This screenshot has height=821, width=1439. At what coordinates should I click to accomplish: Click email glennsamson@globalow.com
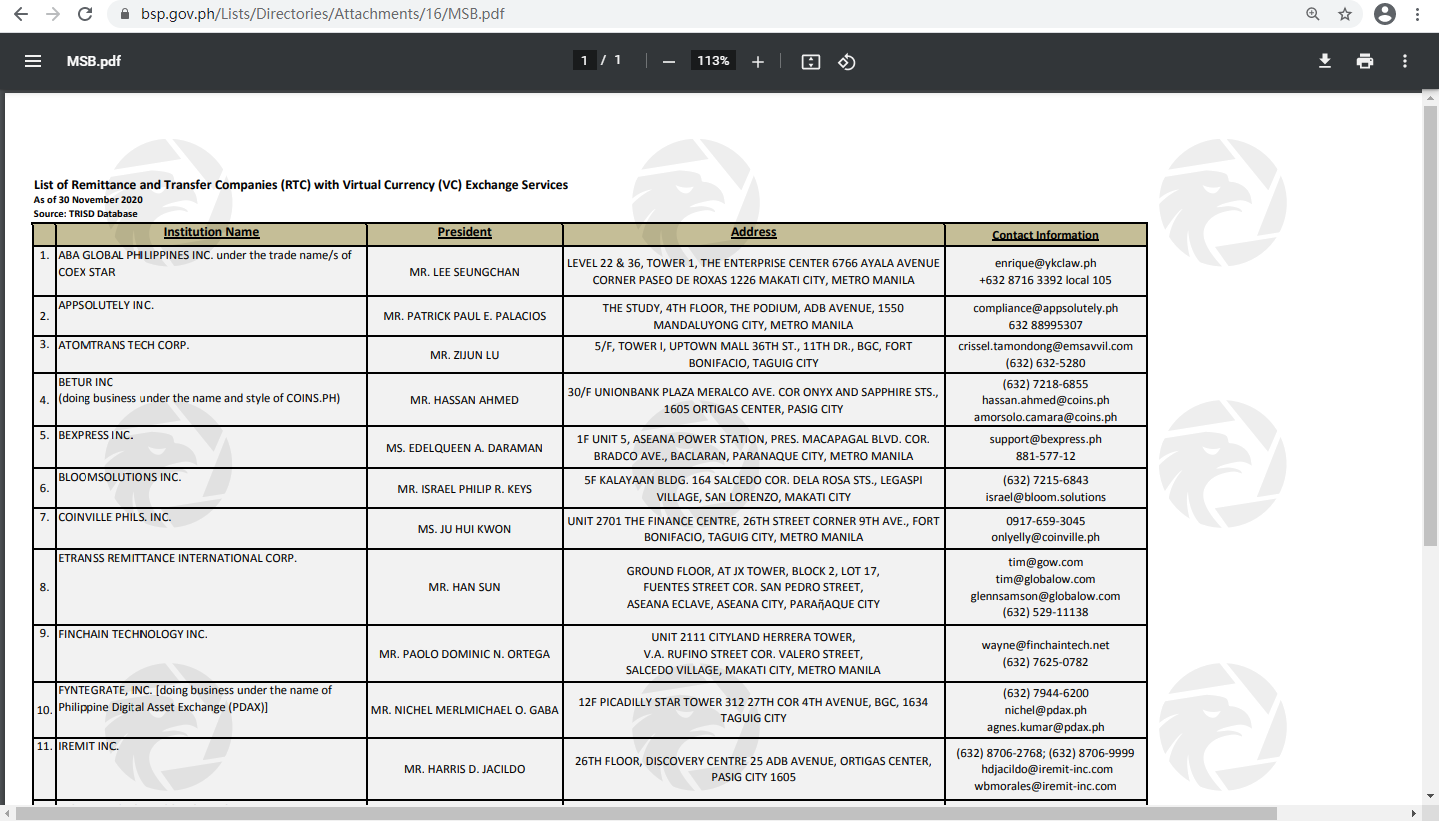(1045, 596)
